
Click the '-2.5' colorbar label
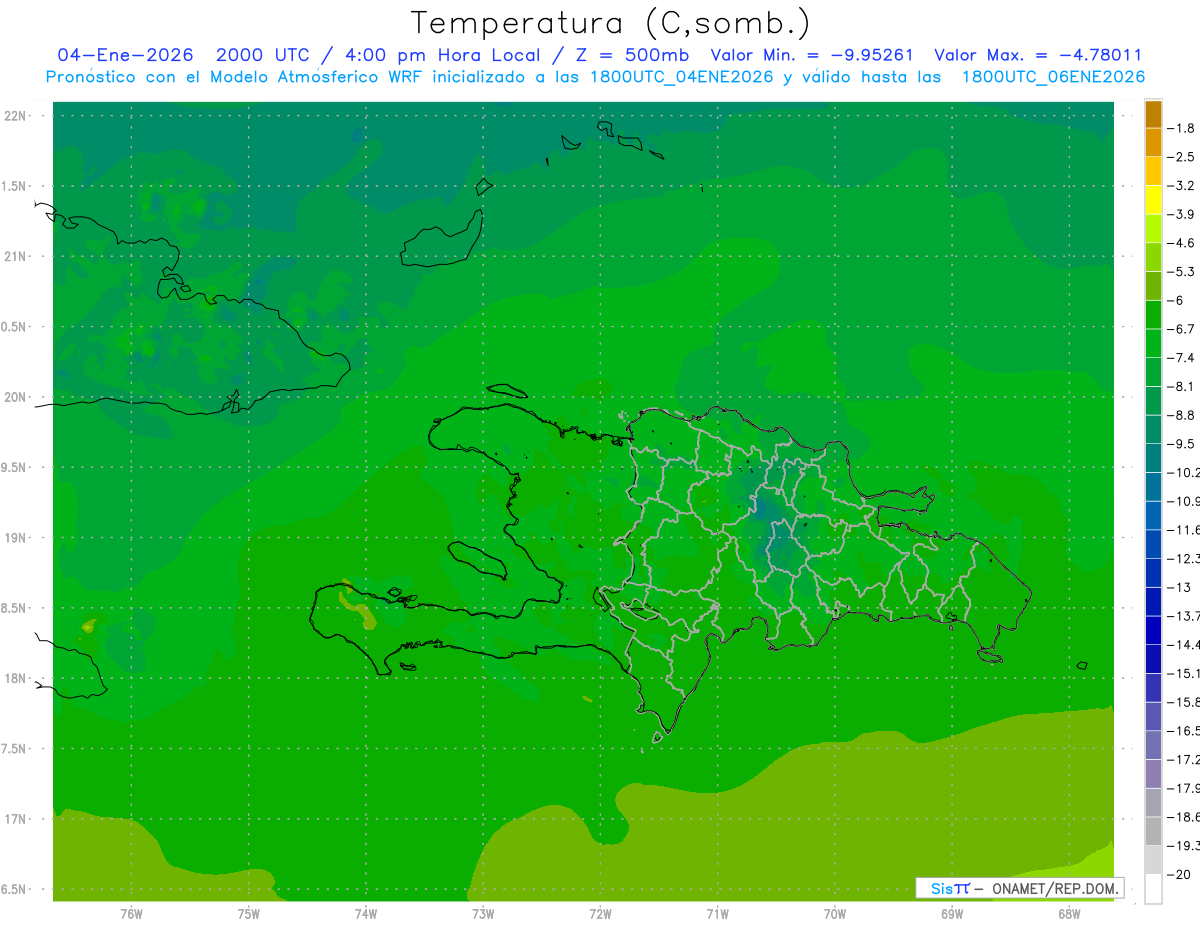pos(1182,157)
